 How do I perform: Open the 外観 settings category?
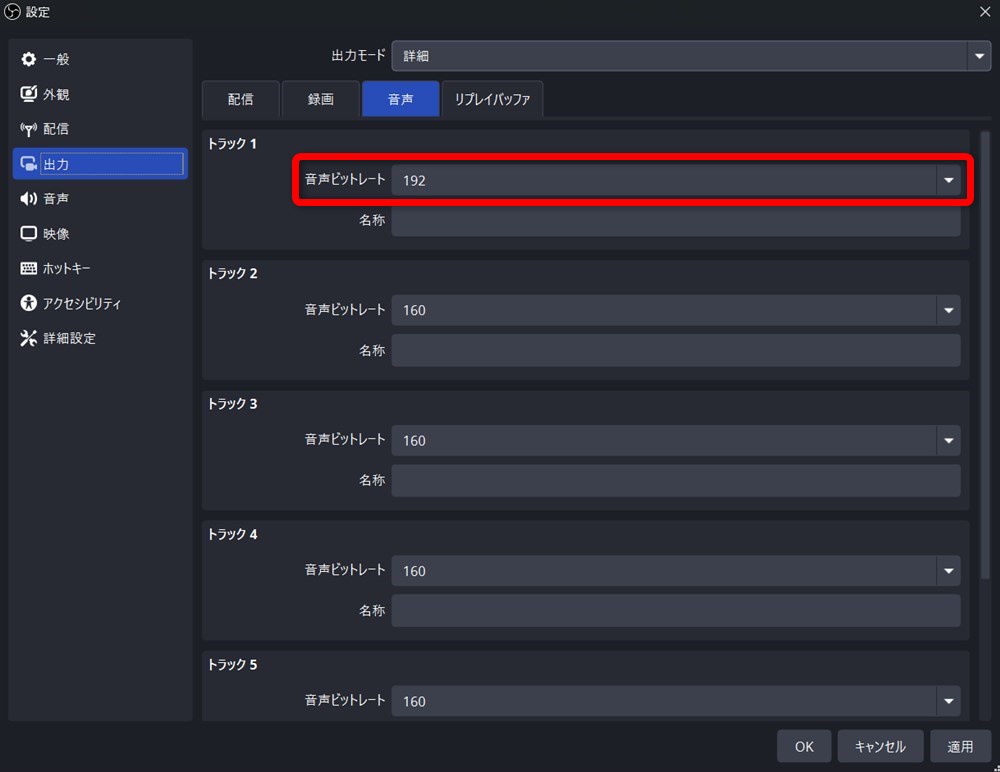(x=100, y=94)
